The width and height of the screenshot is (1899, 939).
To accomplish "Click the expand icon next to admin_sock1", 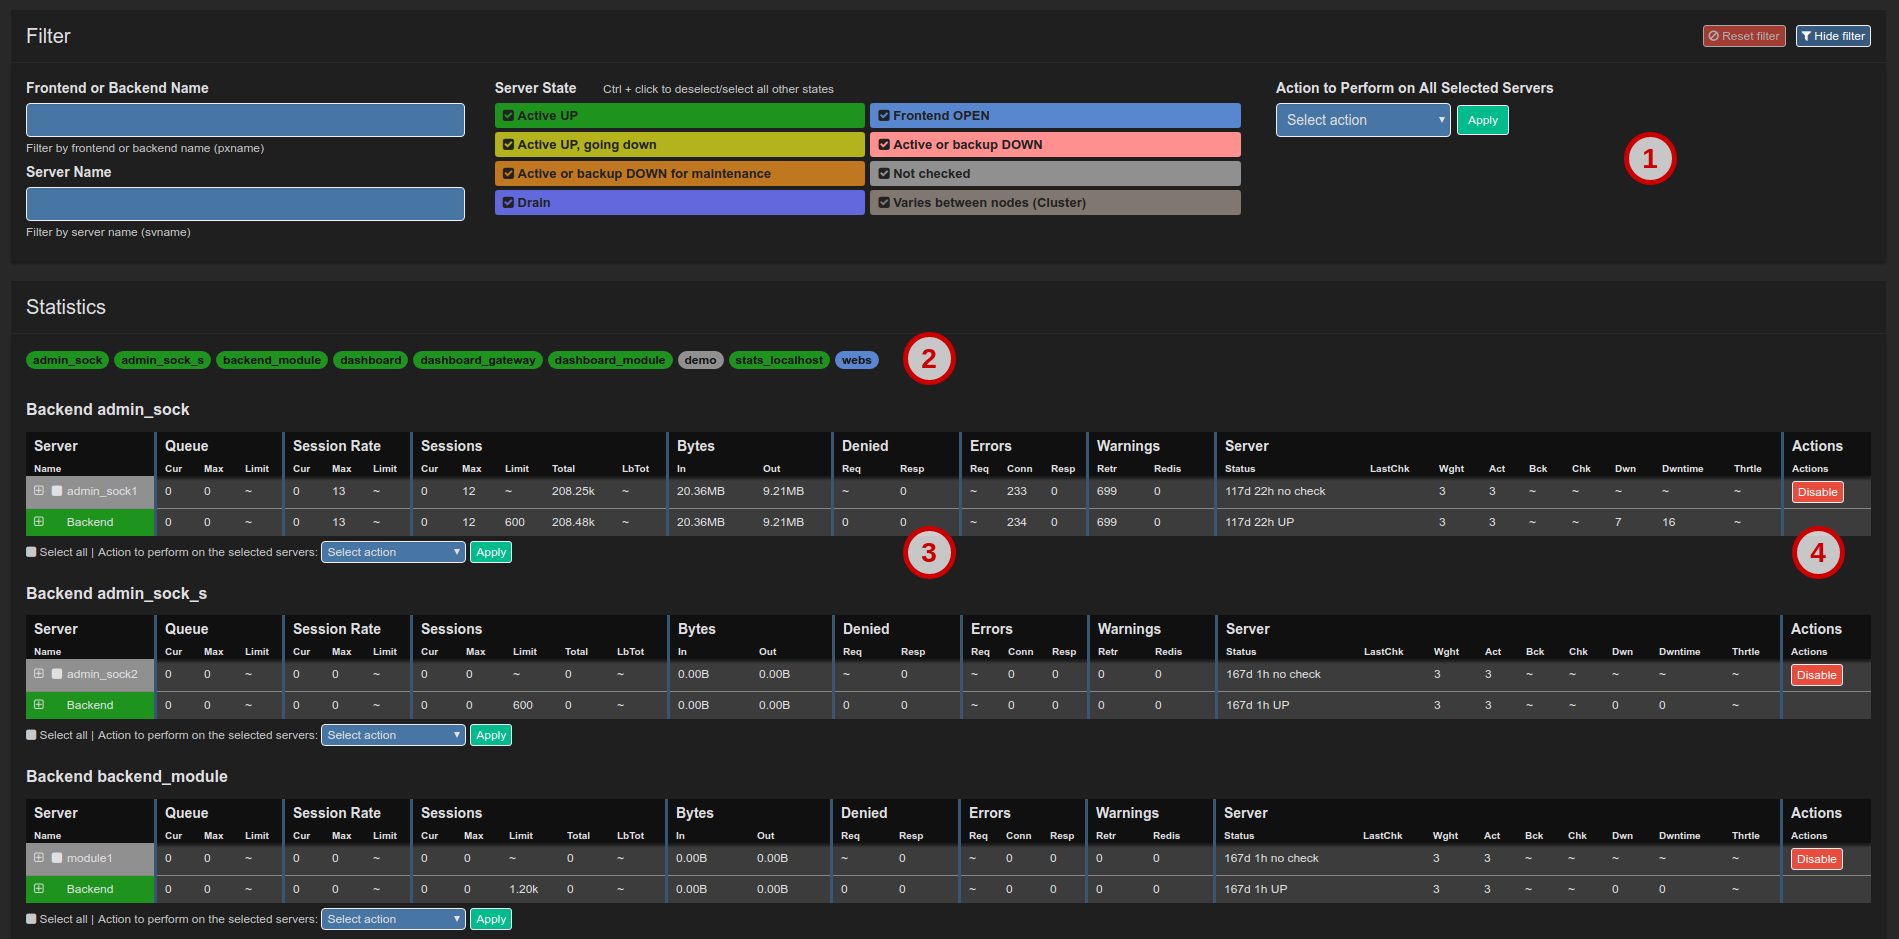I will [x=40, y=491].
